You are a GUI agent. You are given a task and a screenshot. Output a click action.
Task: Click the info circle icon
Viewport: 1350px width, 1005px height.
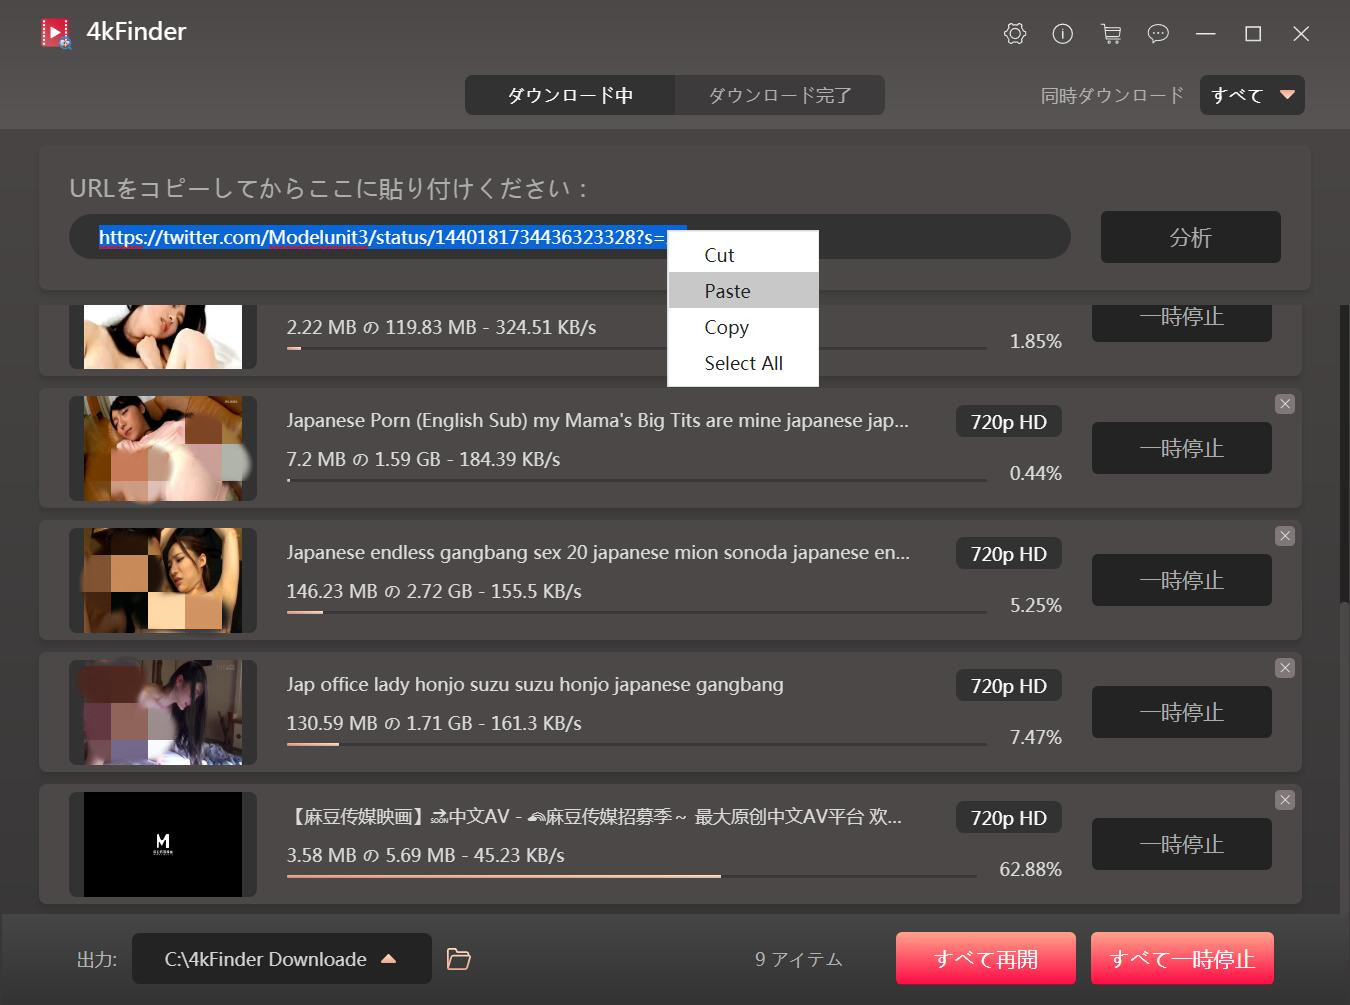1062,34
